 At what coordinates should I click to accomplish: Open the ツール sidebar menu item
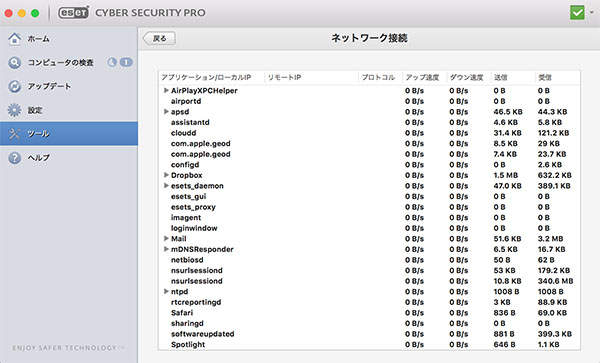coord(69,133)
